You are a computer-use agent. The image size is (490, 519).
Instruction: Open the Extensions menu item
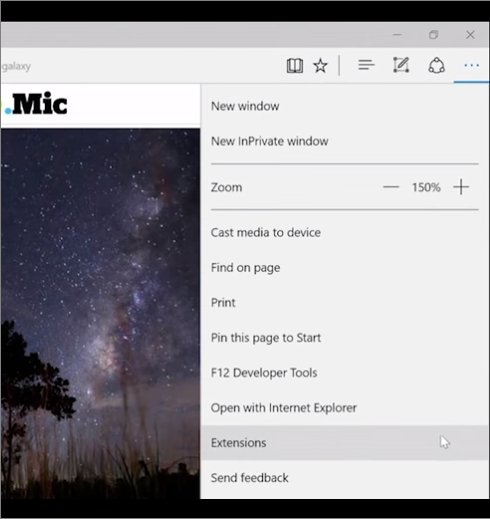tap(345, 443)
